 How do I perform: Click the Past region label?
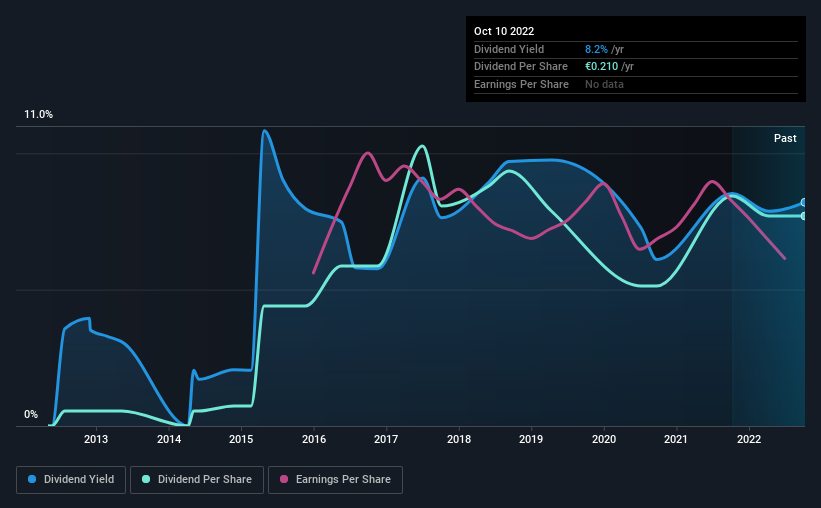tap(785, 138)
